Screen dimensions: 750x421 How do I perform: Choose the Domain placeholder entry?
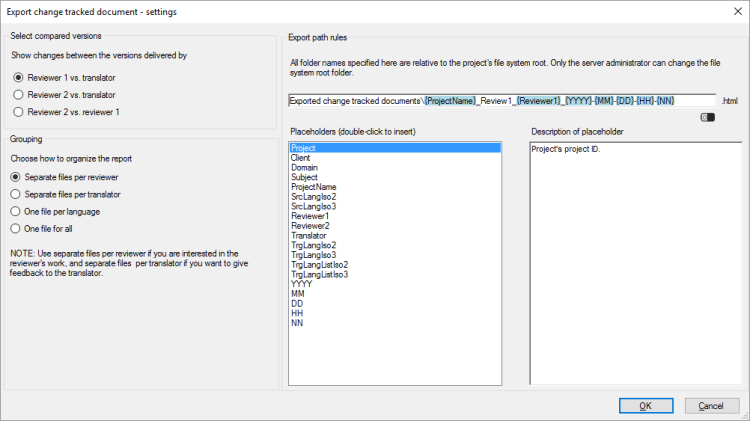304,167
